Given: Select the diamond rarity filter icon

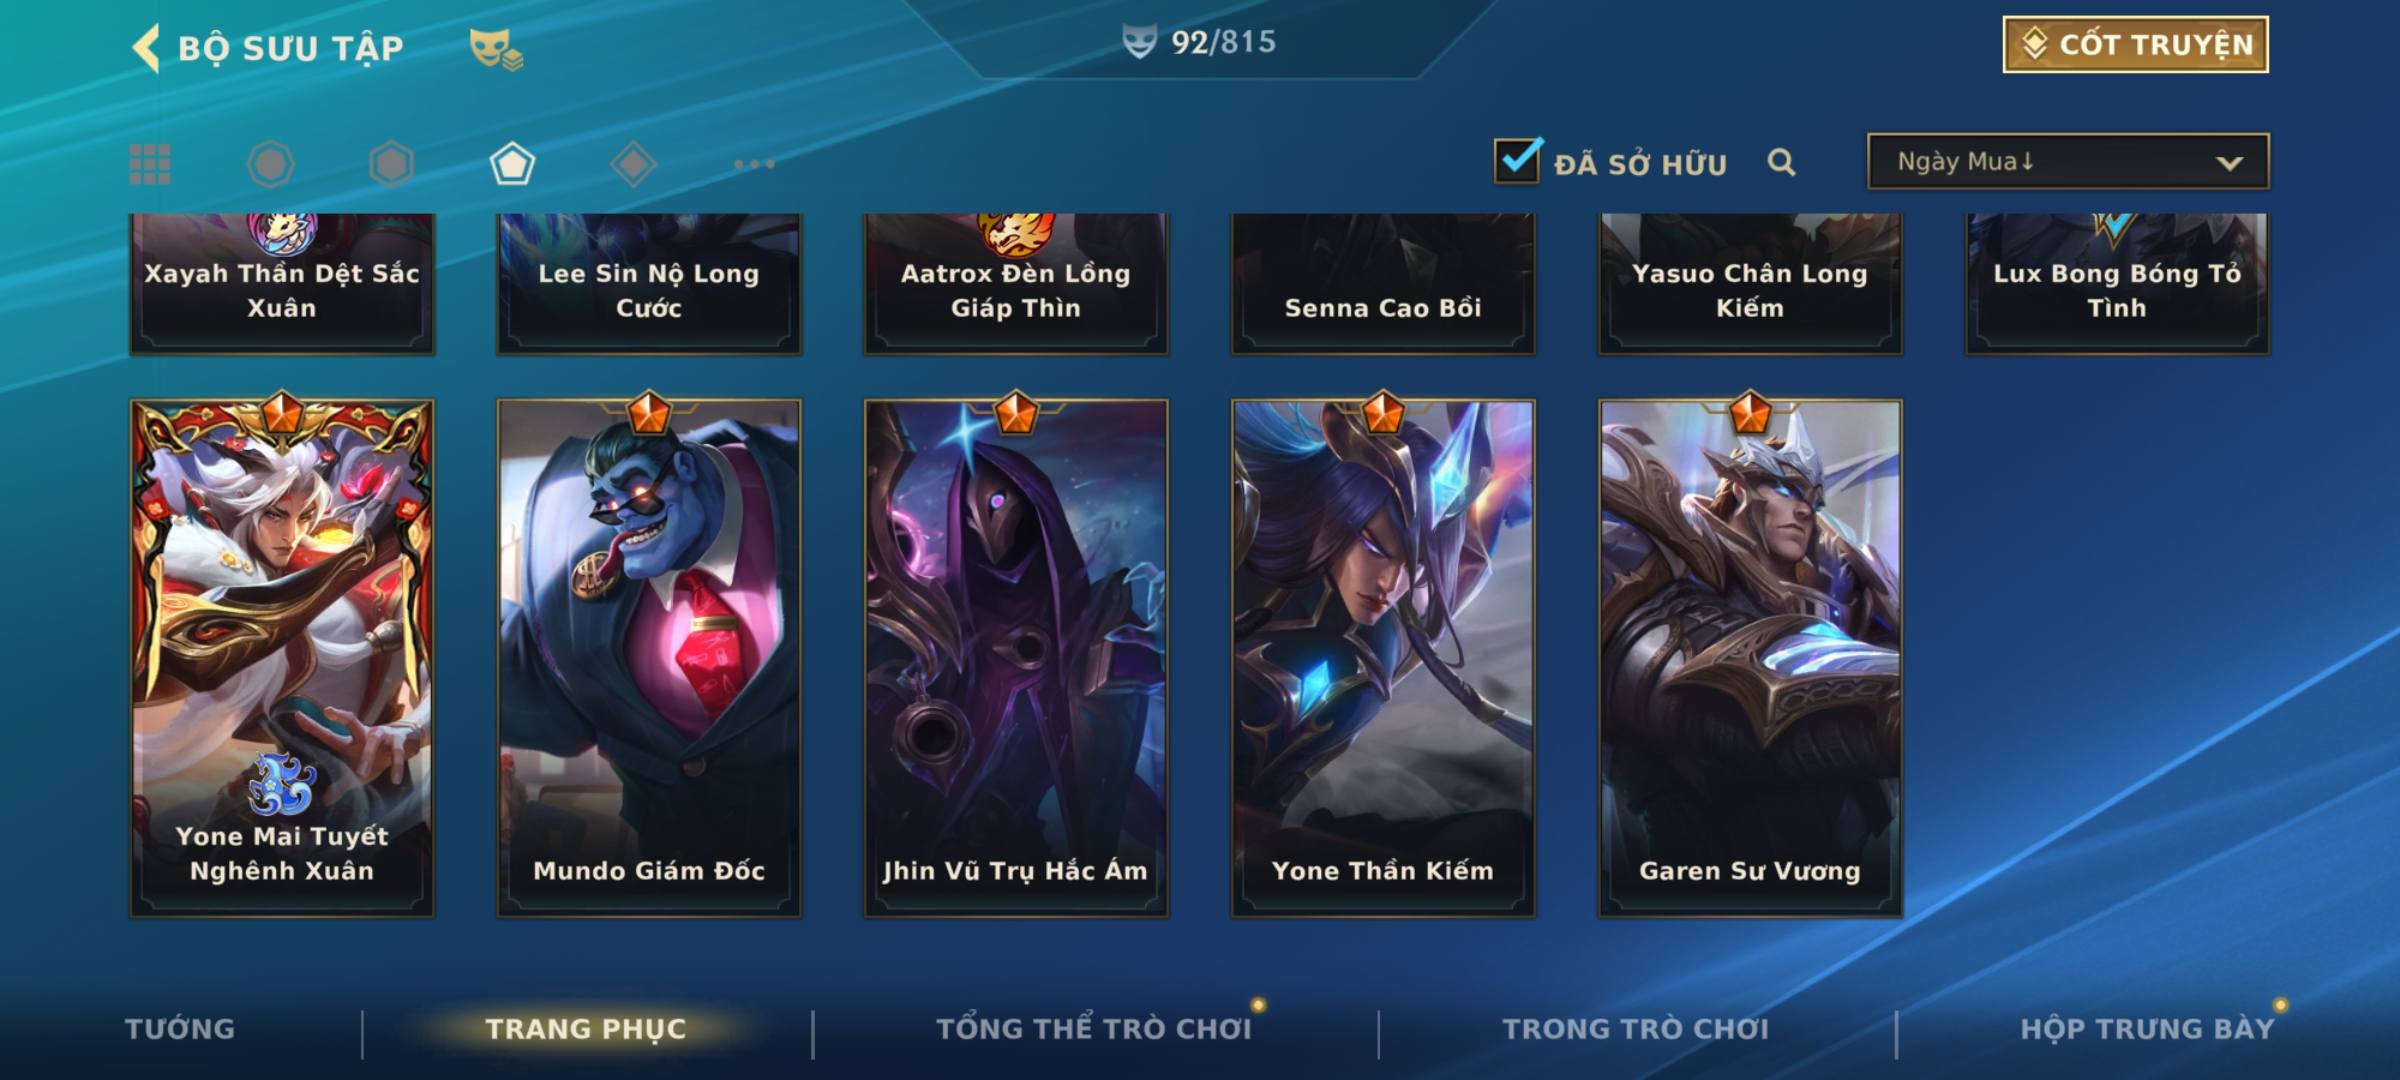Looking at the screenshot, I should coord(633,164).
